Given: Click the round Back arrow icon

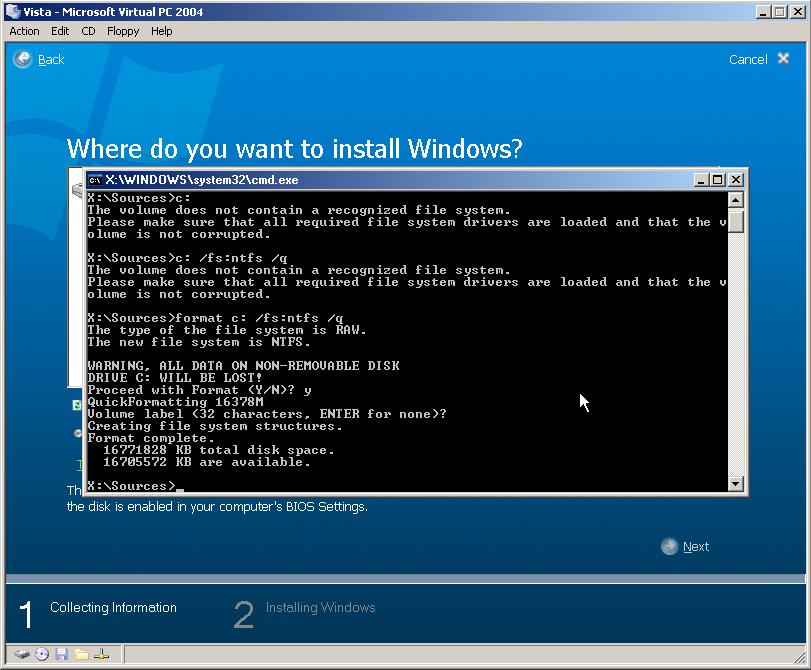Looking at the screenshot, I should 22,59.
